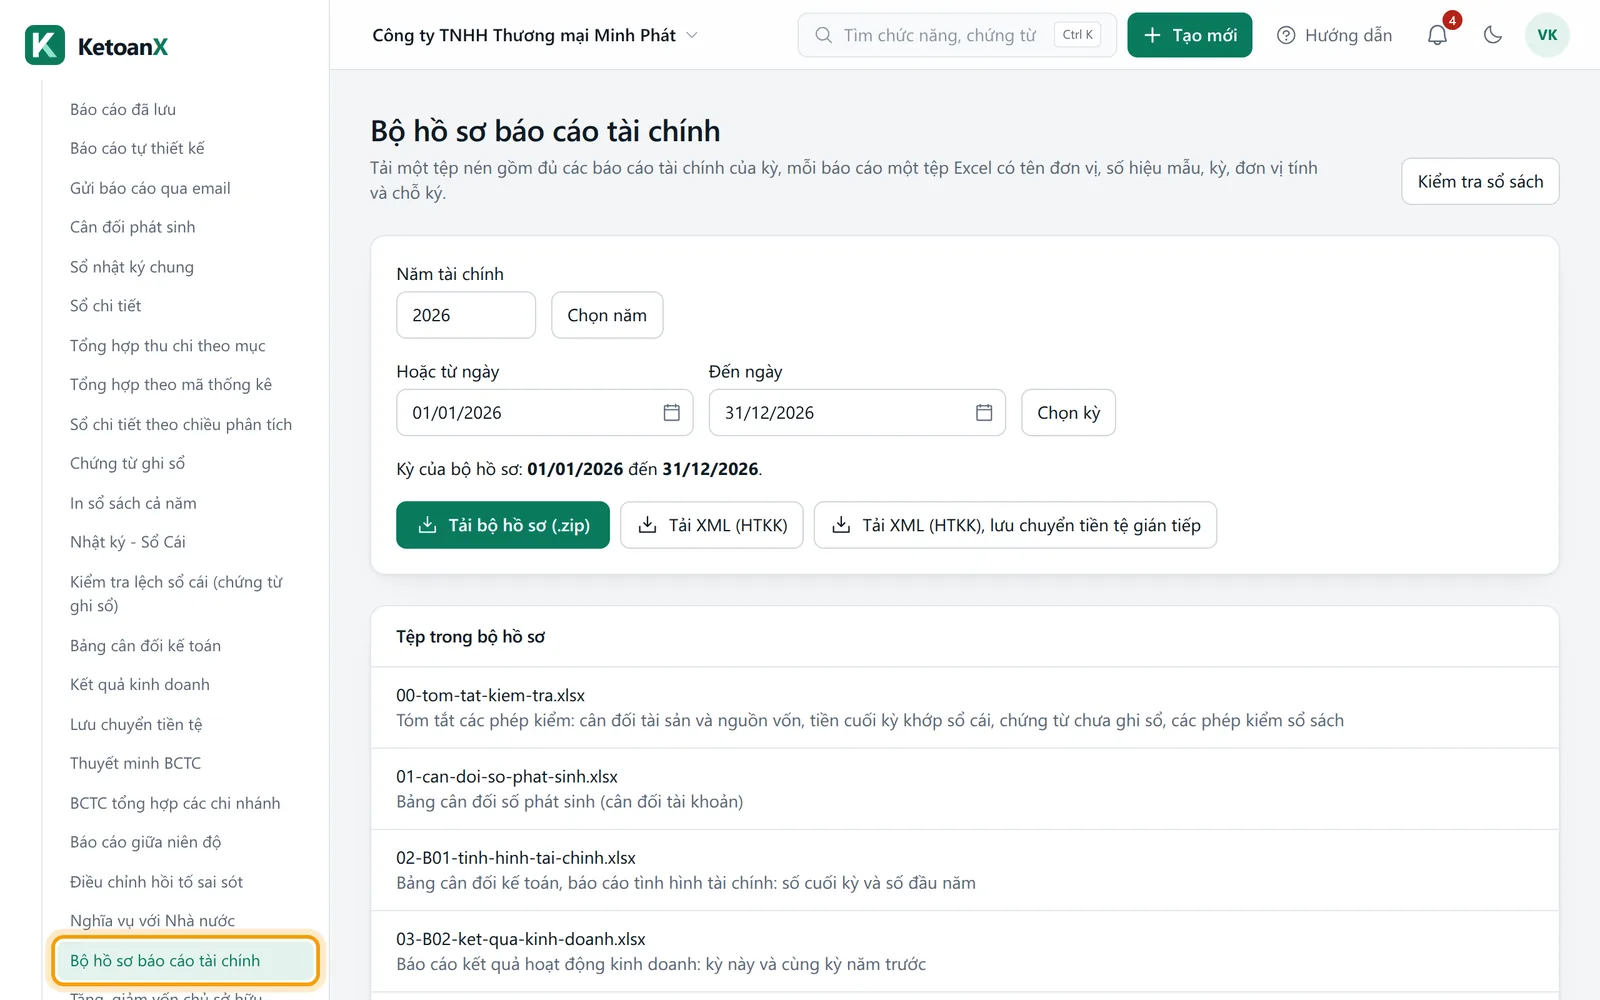Toggle dark mode moon icon
1600x1000 pixels.
pyautogui.click(x=1493, y=35)
